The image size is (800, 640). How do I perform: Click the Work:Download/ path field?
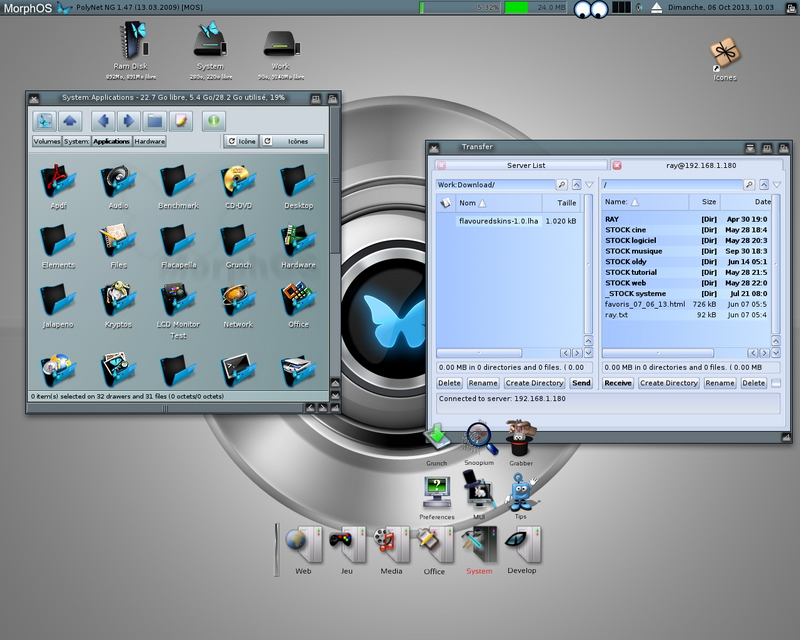pos(495,185)
